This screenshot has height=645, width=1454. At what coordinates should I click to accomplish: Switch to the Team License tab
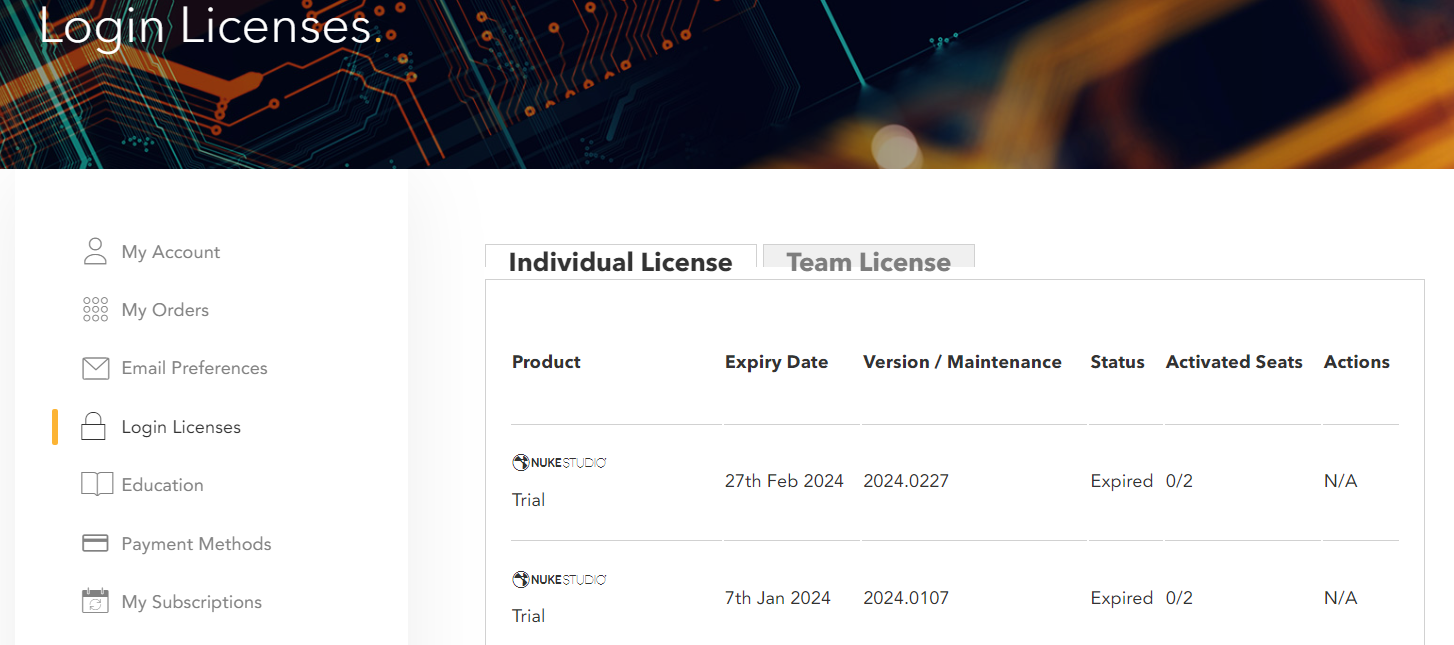point(868,262)
